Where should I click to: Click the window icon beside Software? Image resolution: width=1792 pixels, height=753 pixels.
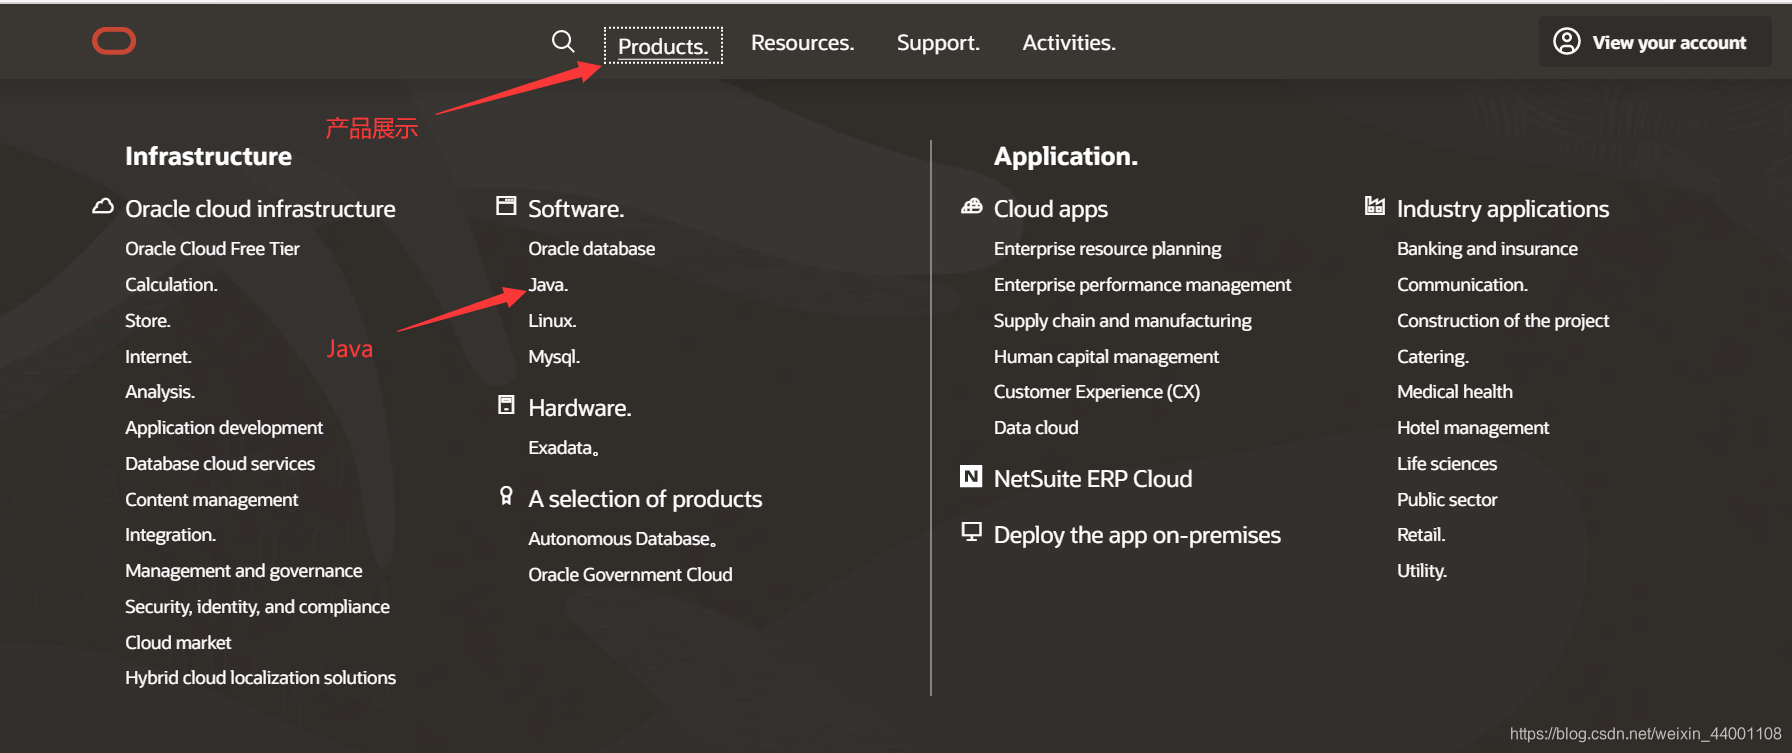click(x=506, y=206)
